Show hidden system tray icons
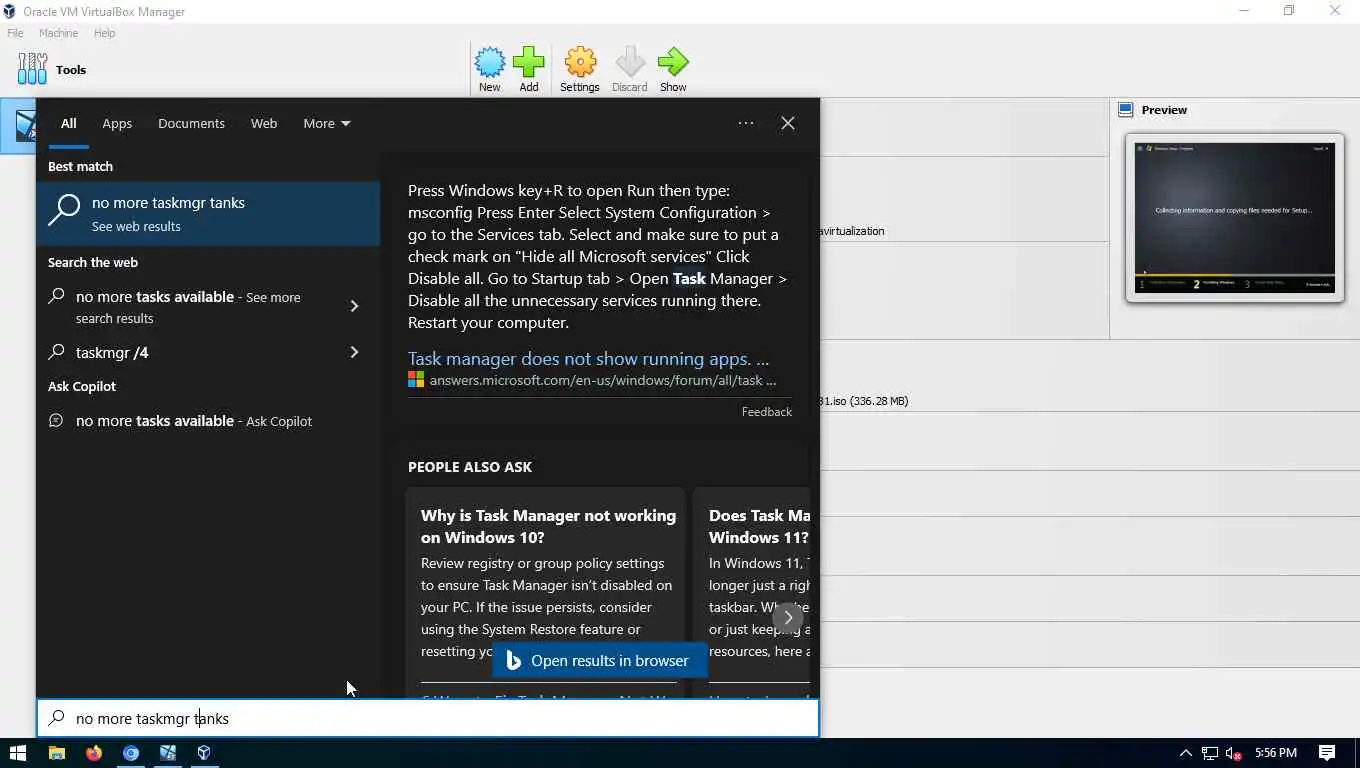Image resolution: width=1360 pixels, height=768 pixels. 1186,753
